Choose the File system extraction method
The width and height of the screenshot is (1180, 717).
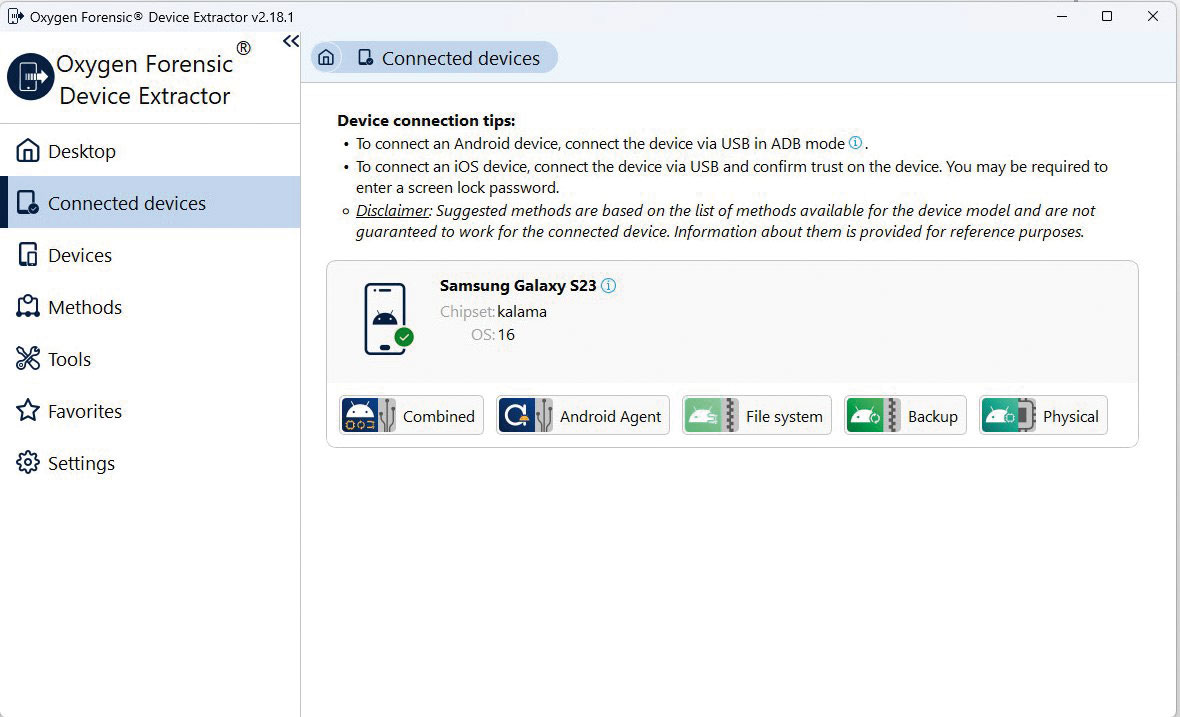pos(756,416)
